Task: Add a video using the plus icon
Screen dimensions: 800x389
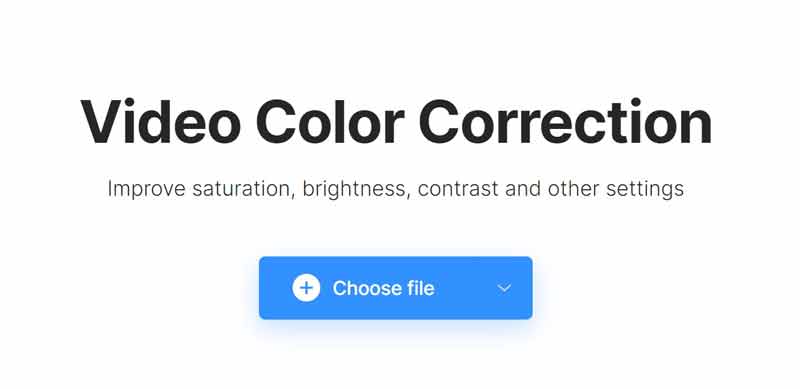Action: coord(306,288)
